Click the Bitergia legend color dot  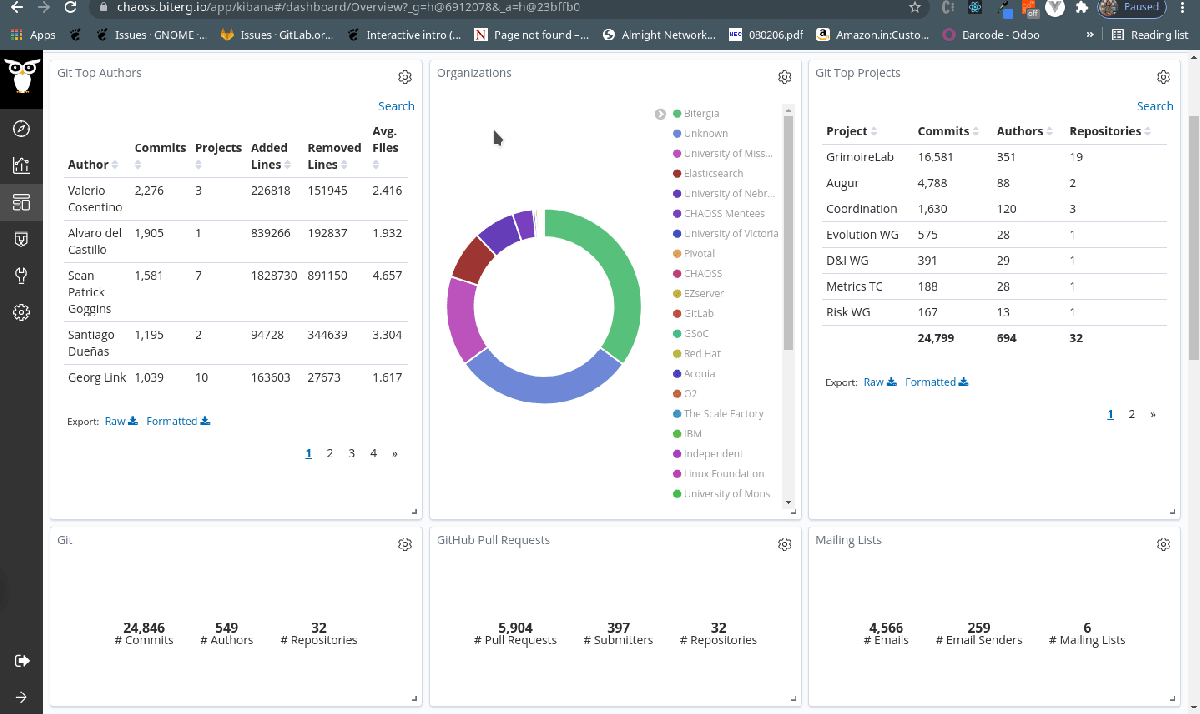(677, 114)
